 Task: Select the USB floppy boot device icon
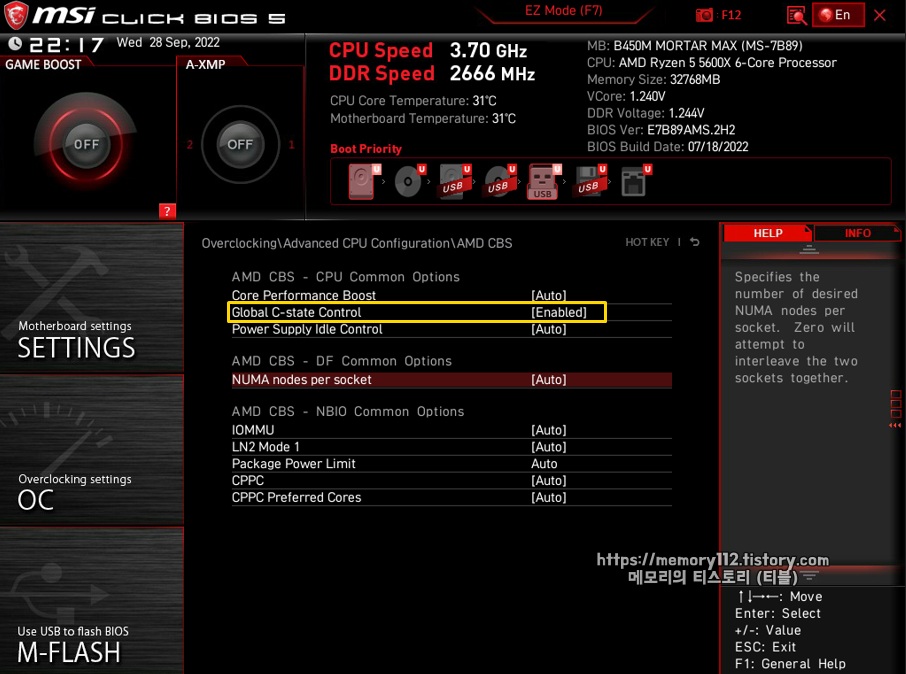coord(589,182)
